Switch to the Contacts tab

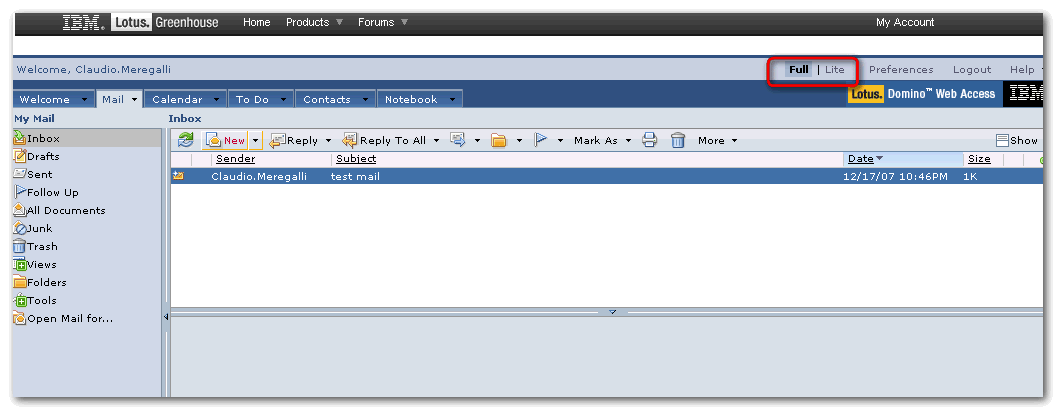[x=327, y=99]
